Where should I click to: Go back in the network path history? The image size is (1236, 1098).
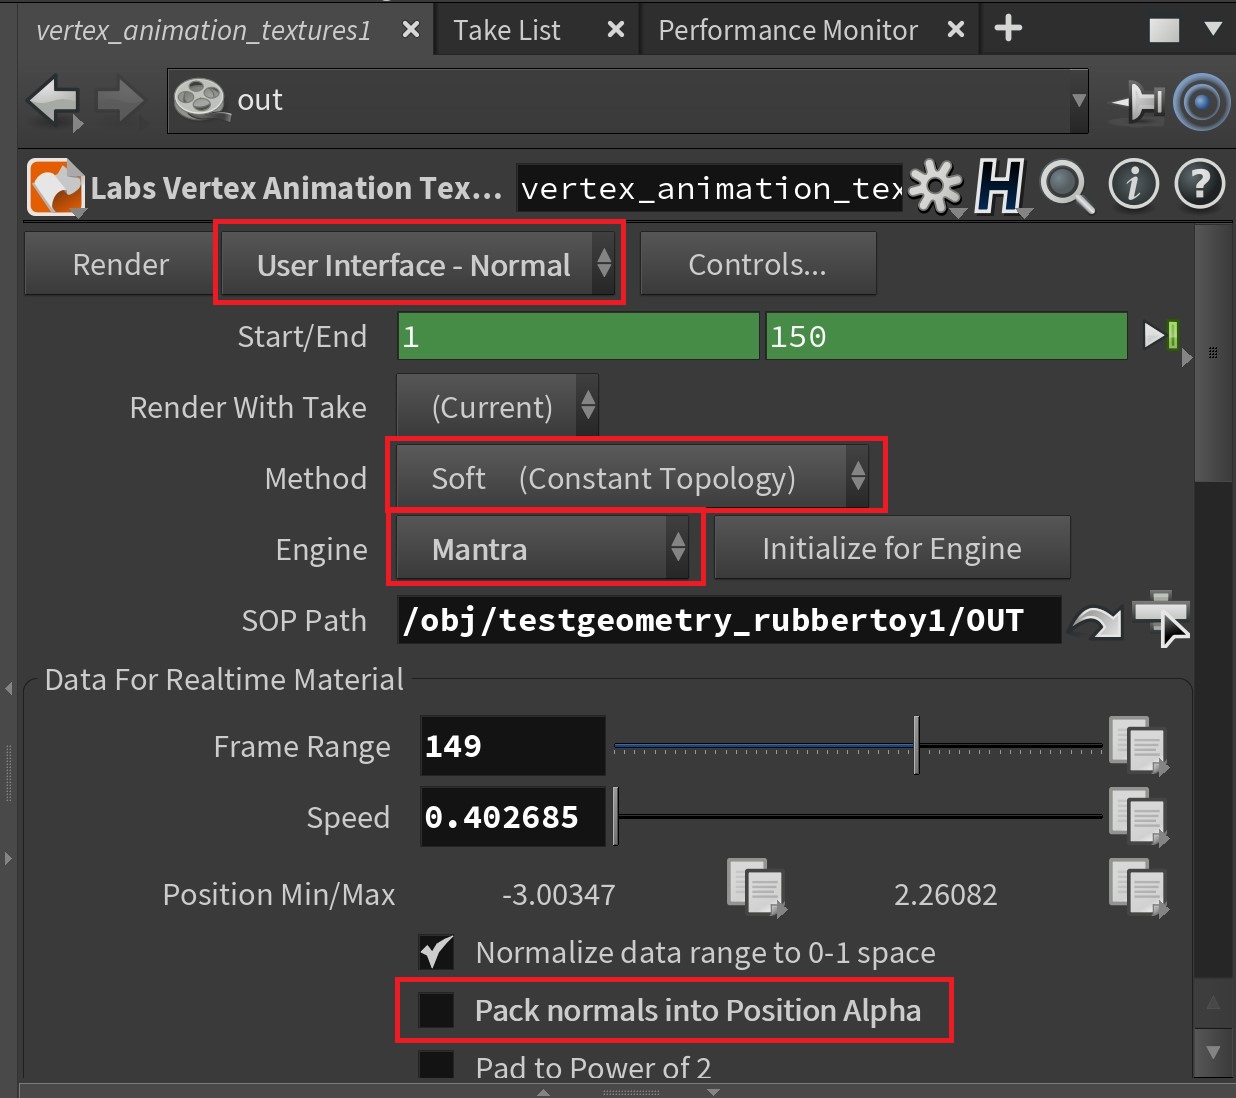tap(53, 101)
